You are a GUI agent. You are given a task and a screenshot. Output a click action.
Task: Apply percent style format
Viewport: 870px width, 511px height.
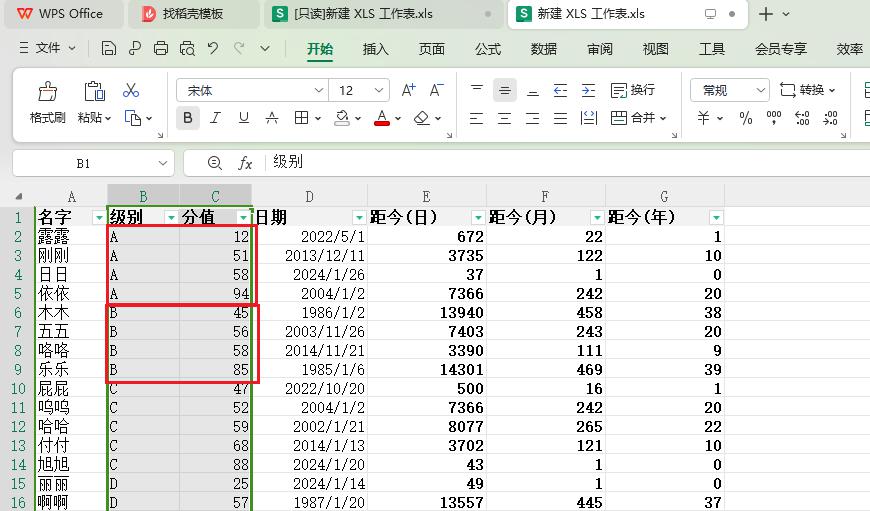pos(746,118)
